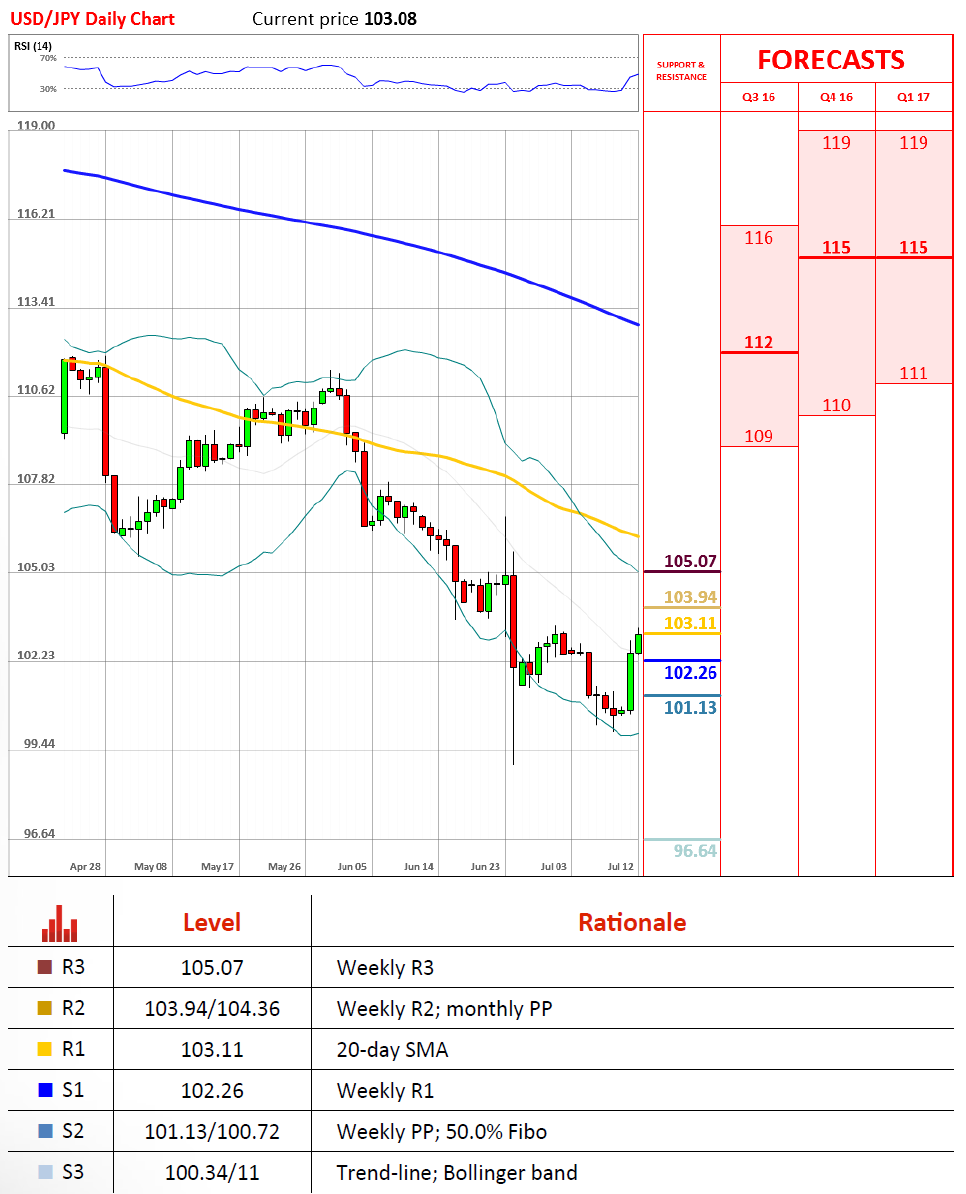966x1194 pixels.
Task: Click the Q3 16 bold forecast 112
Action: (758, 343)
